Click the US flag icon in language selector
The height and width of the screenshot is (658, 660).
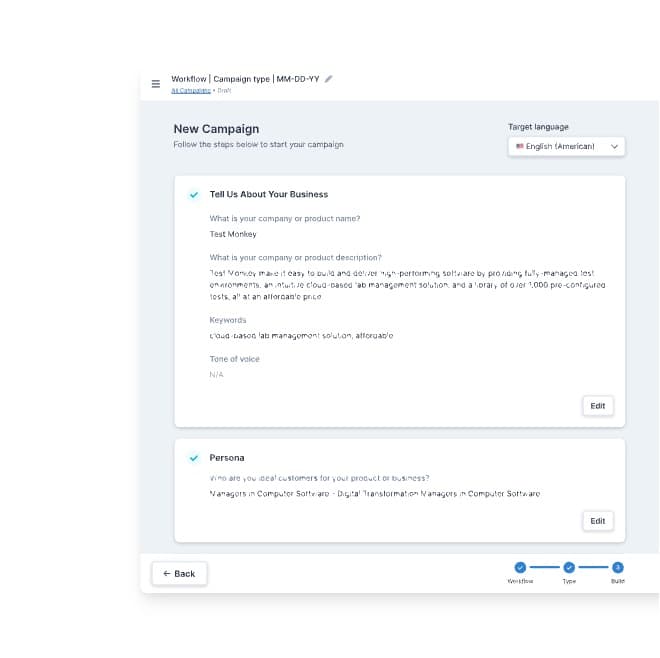(520, 146)
